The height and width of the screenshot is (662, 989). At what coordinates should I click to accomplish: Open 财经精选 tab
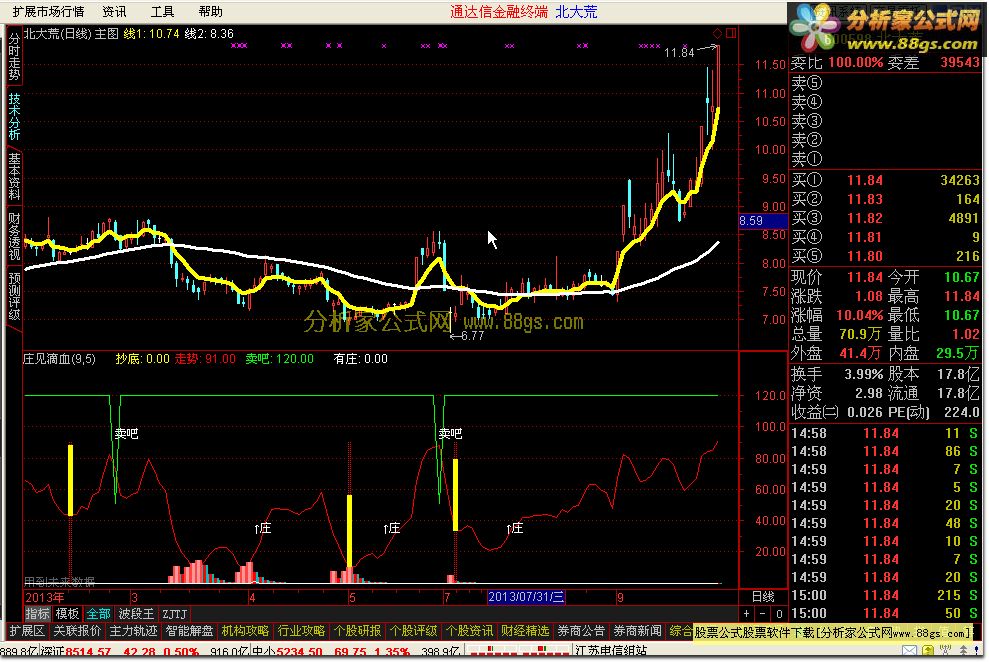525,630
